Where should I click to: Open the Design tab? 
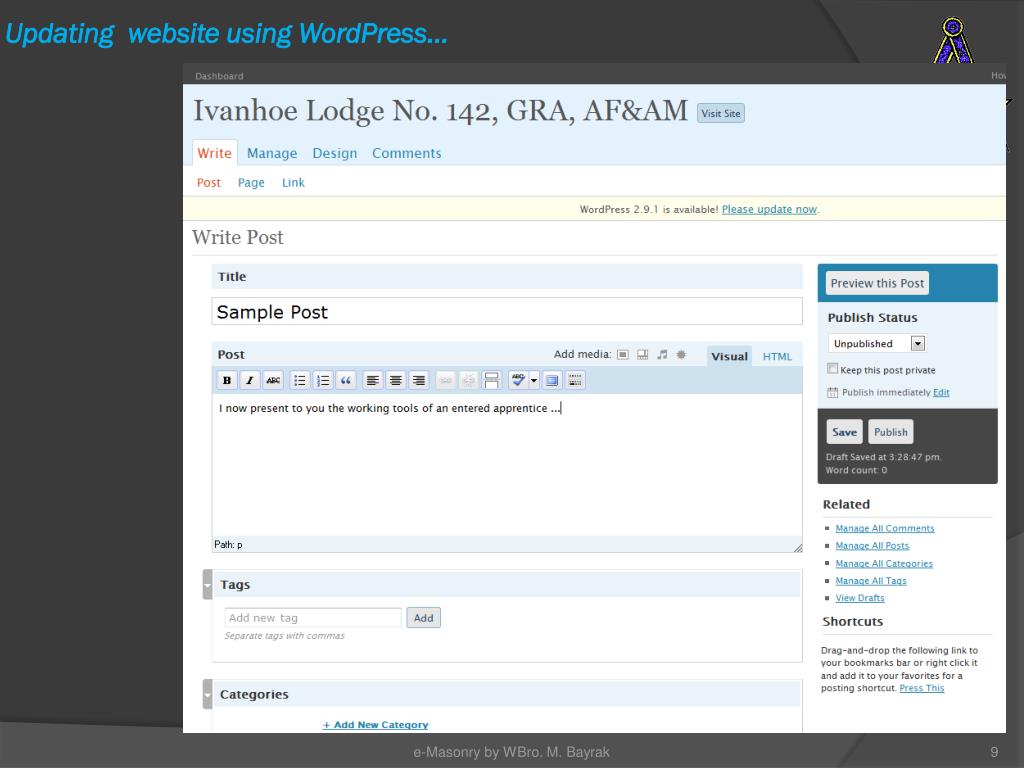click(334, 153)
